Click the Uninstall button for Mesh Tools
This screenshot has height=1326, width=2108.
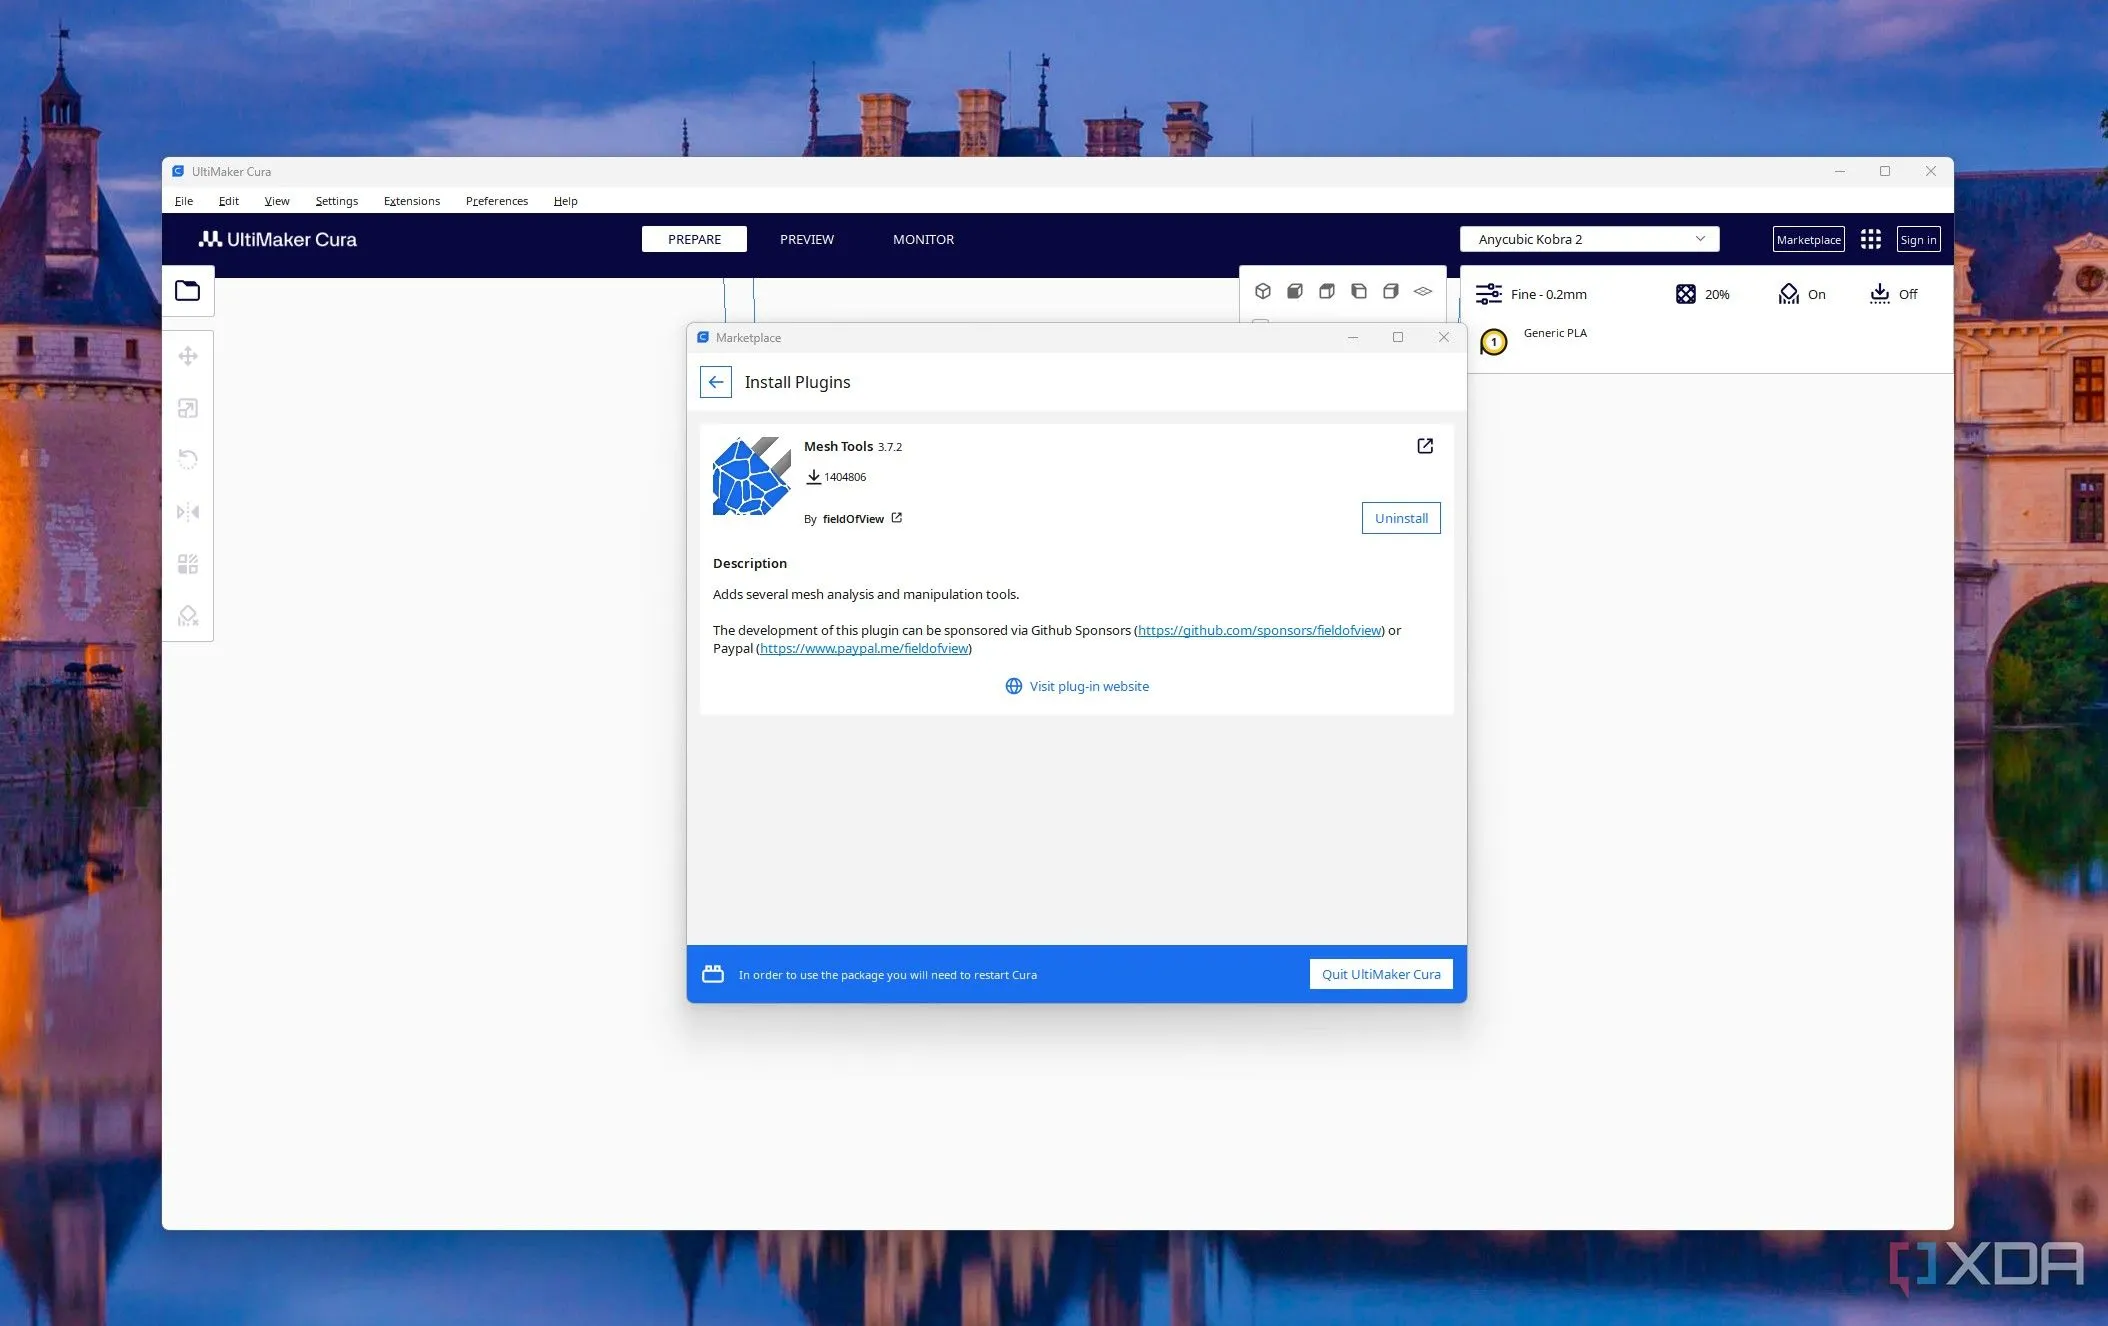(1400, 518)
